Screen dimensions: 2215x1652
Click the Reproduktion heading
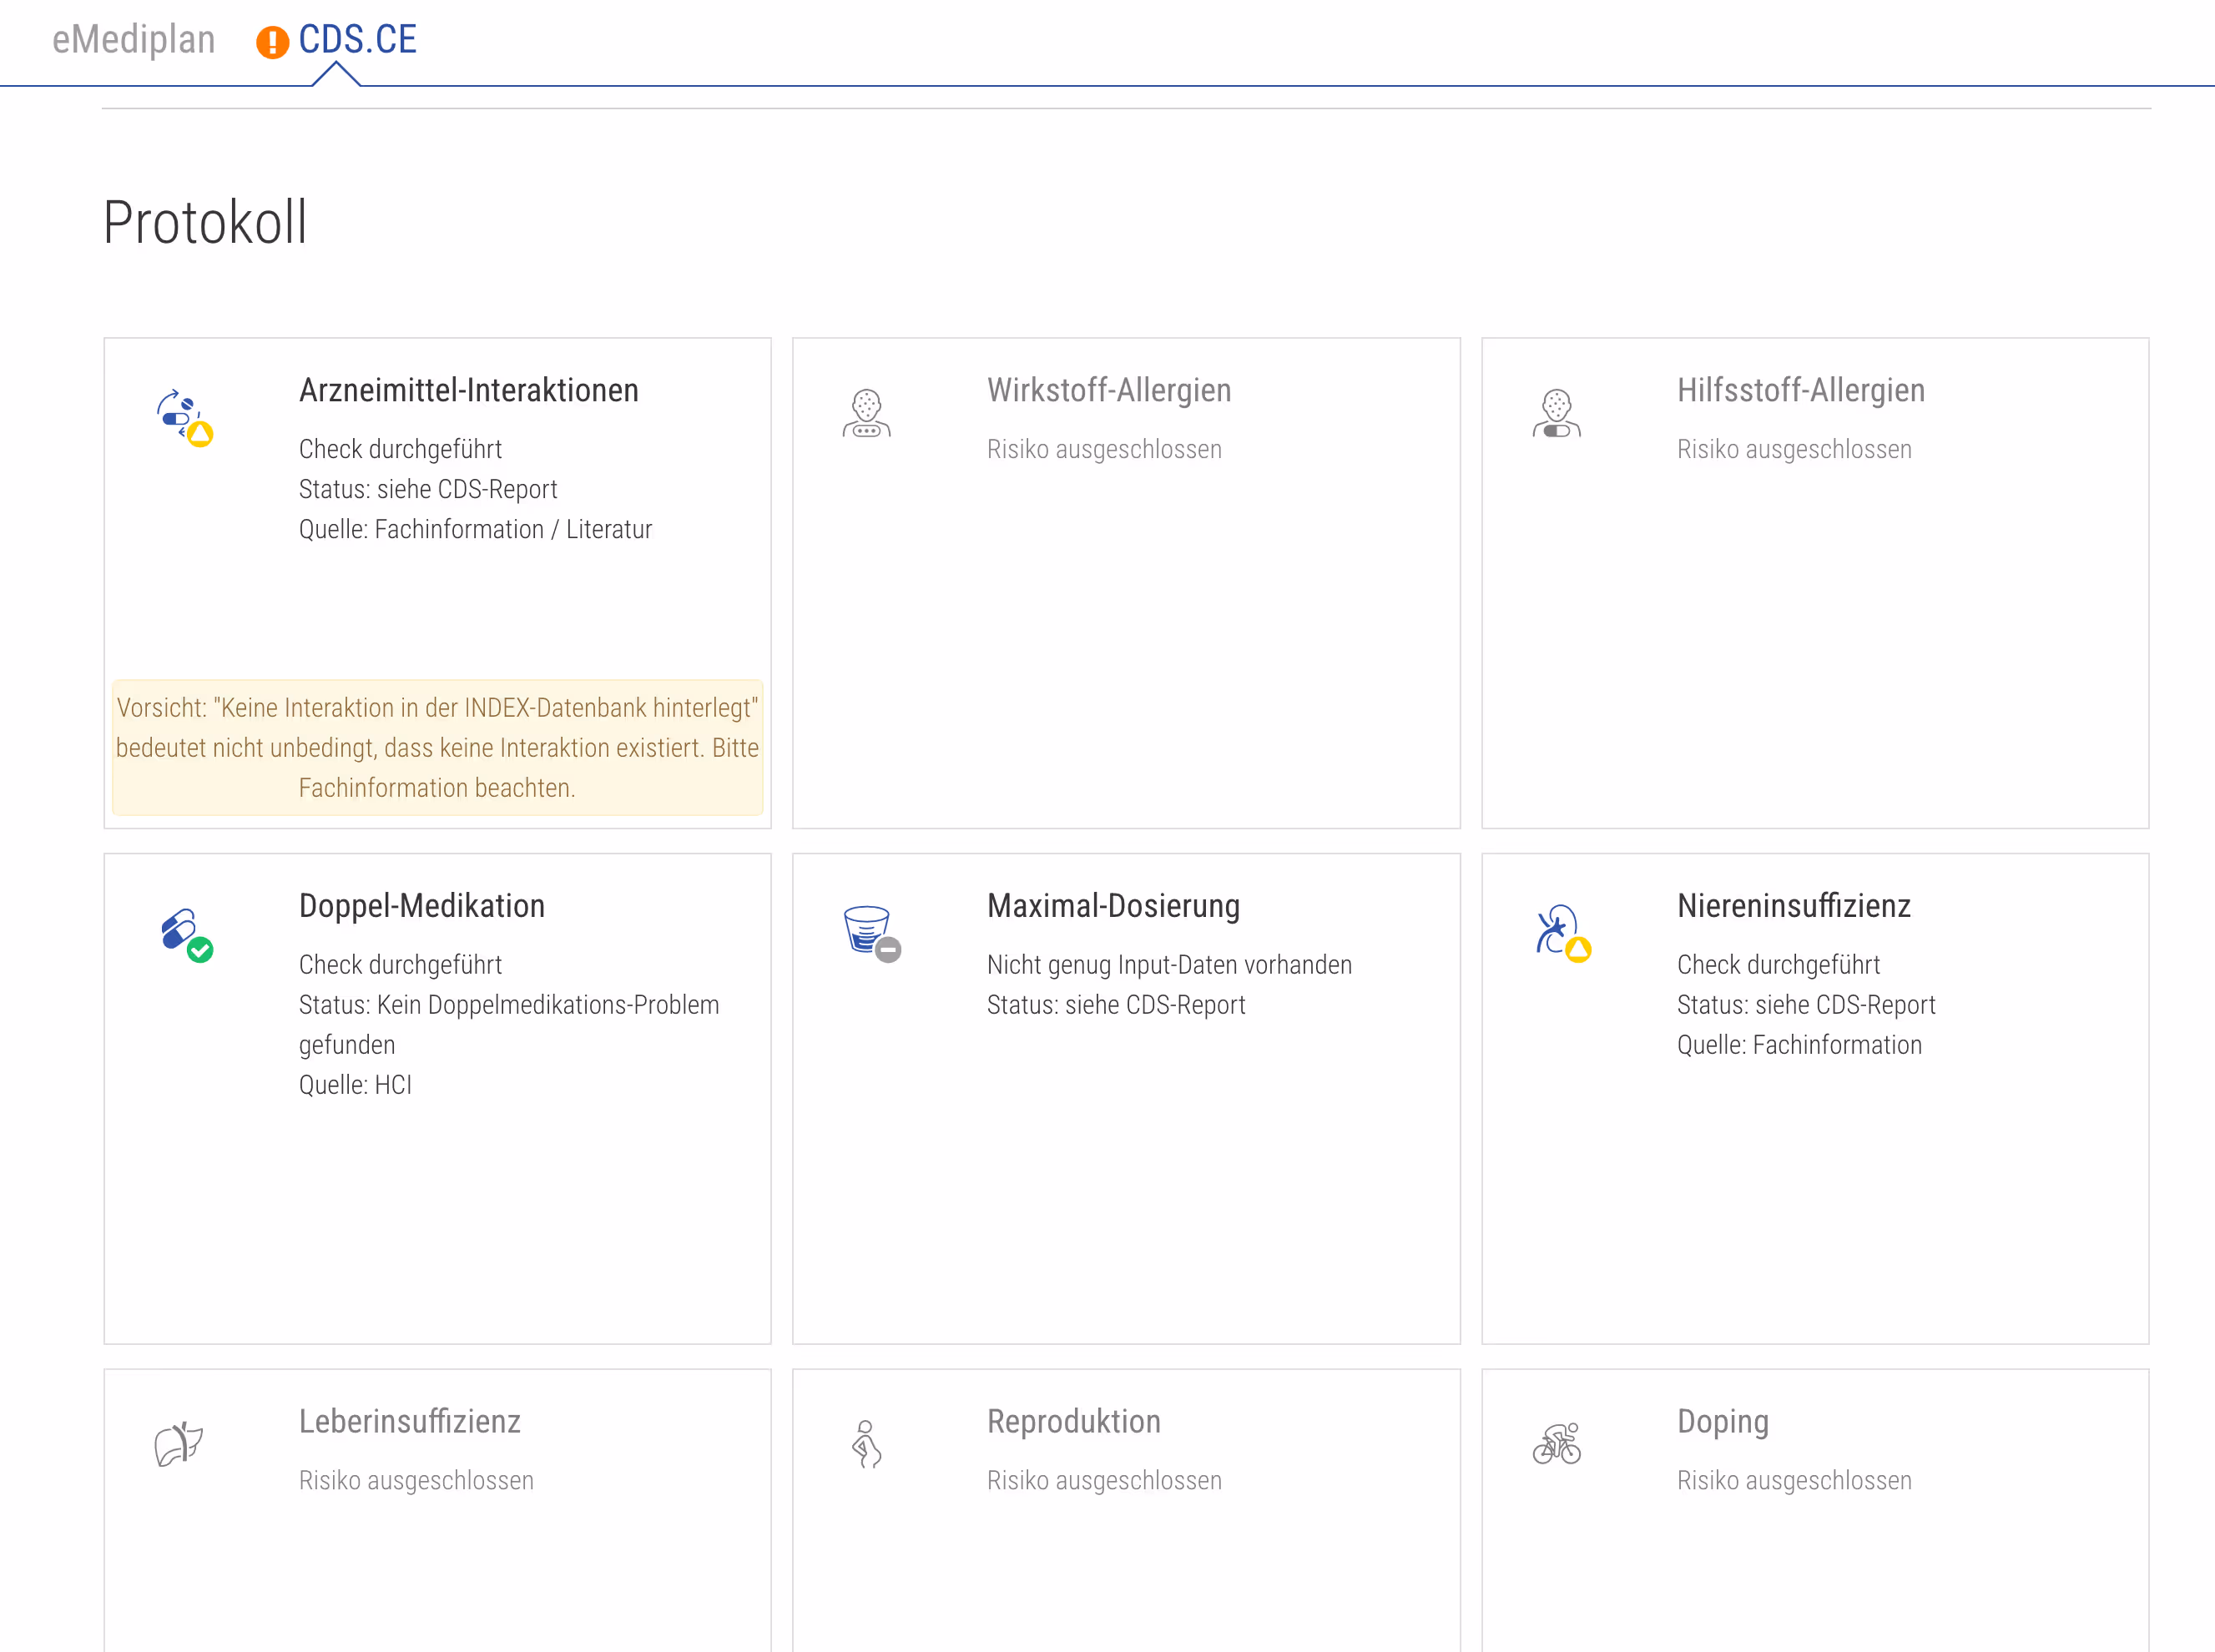point(1073,1421)
